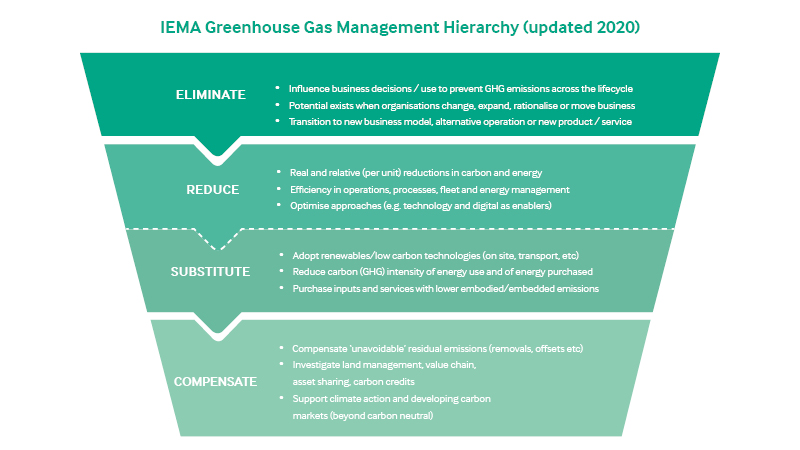Click 'Efficiency in operations, processes, fleet' line

(430, 190)
